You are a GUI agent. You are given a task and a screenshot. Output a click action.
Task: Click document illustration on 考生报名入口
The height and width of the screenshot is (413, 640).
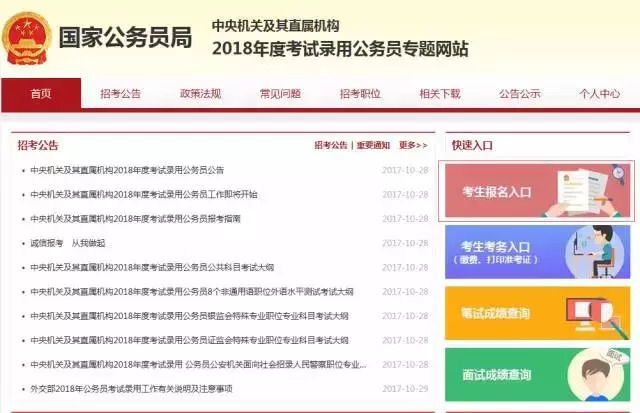tap(584, 191)
